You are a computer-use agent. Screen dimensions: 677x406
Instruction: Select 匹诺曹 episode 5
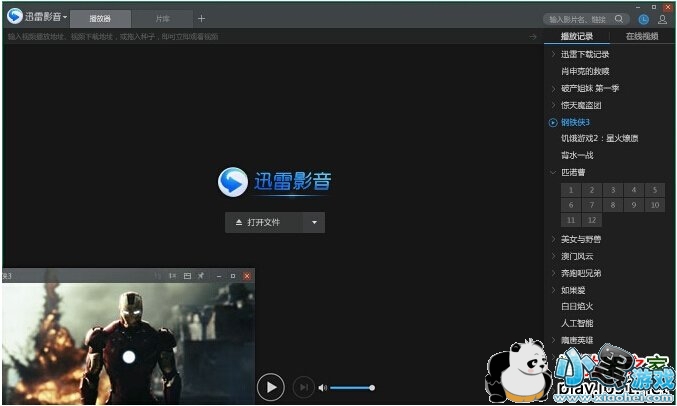655,190
